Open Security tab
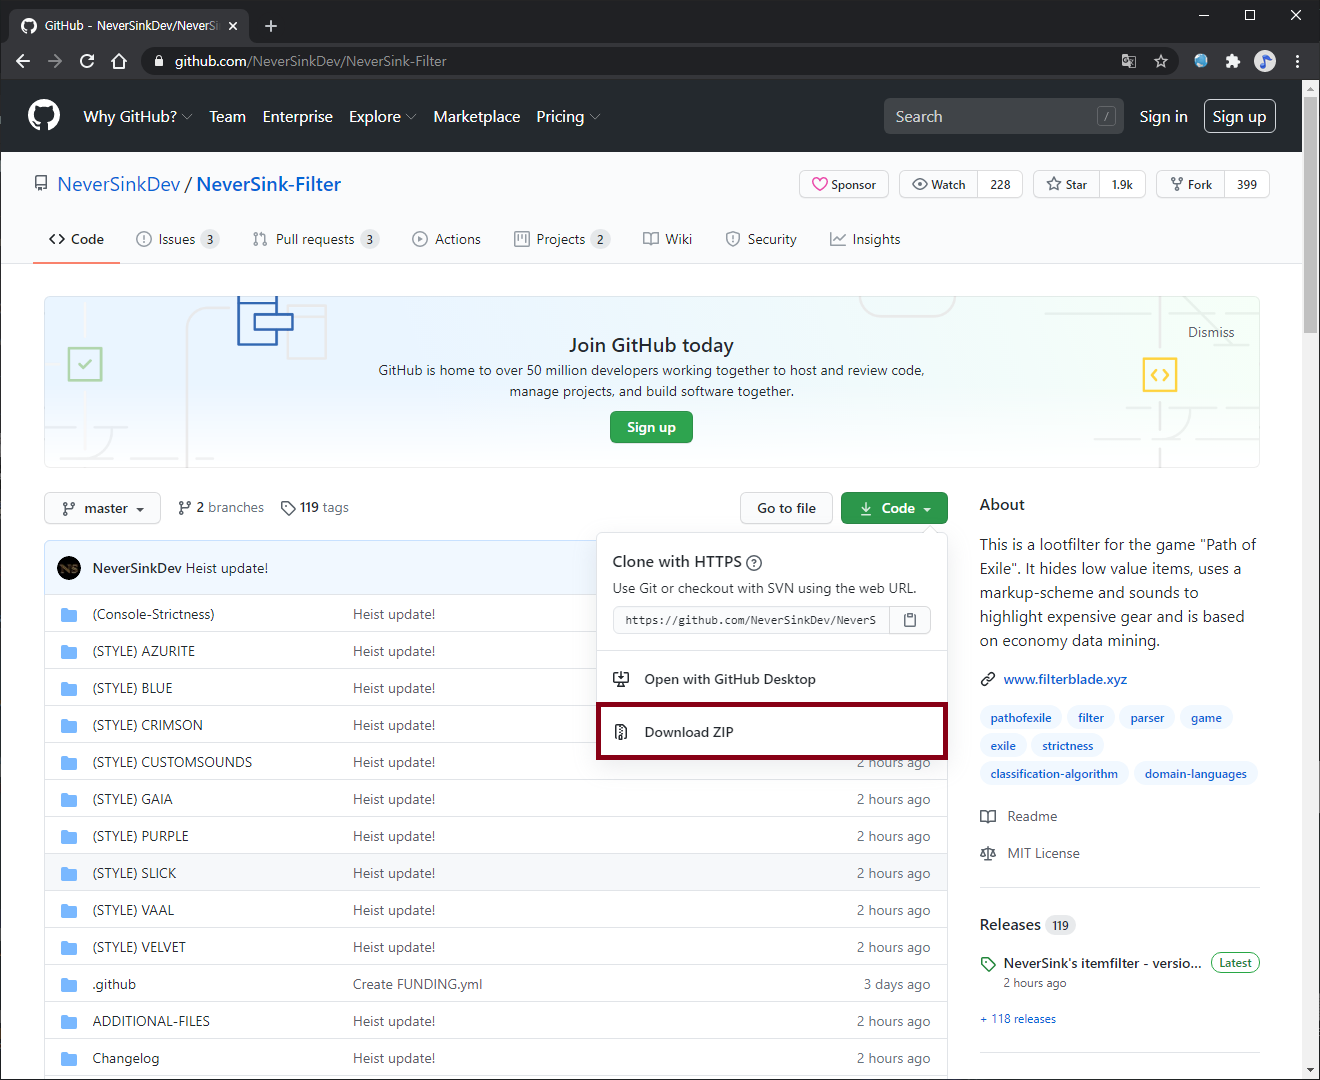The width and height of the screenshot is (1320, 1080). click(761, 239)
